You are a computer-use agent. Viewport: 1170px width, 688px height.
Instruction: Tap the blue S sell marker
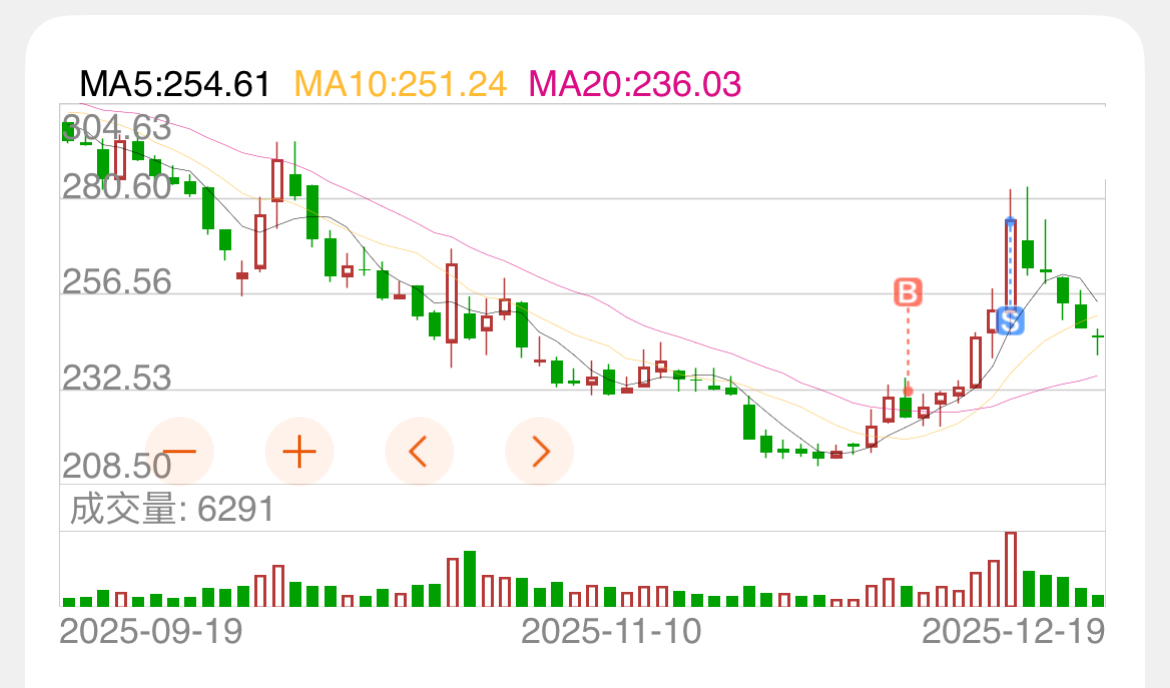coord(1010,322)
